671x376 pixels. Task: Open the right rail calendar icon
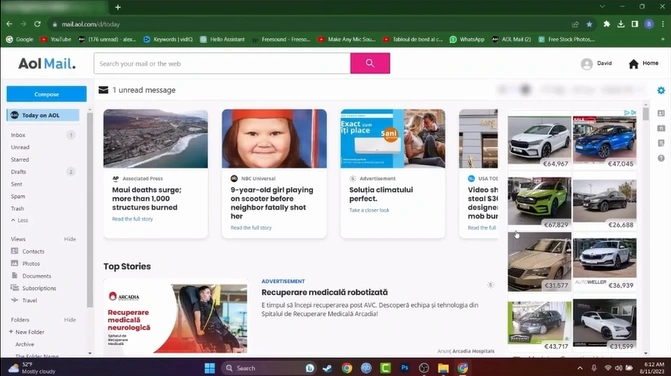pyautogui.click(x=661, y=128)
